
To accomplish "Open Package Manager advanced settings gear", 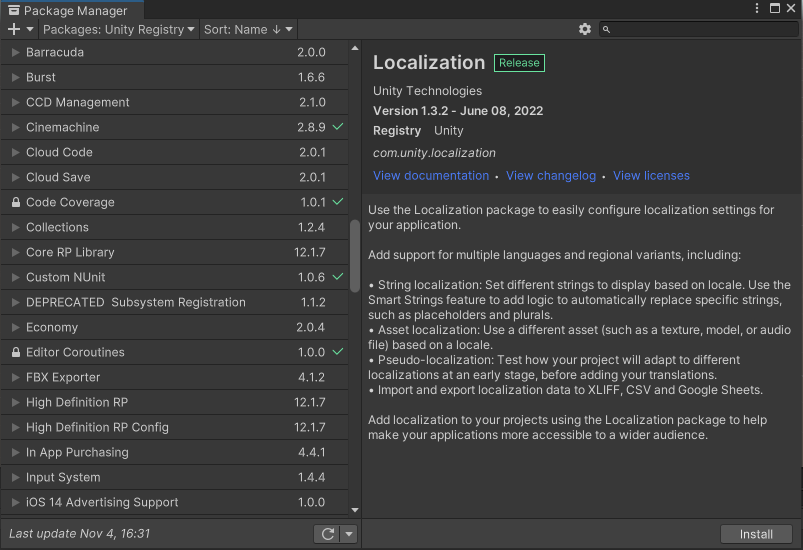I will [x=585, y=29].
